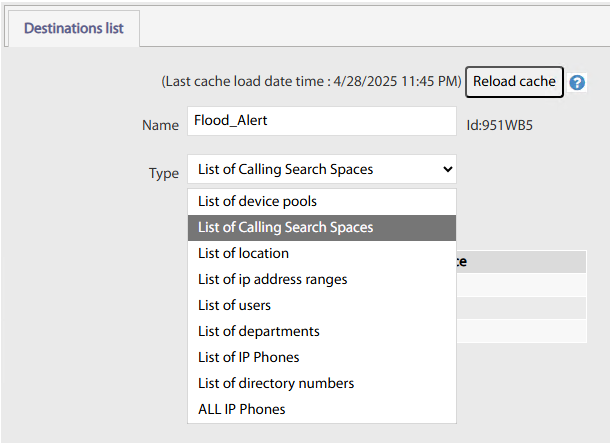Switch to the Destinations list tab
Image resolution: width=610 pixels, height=443 pixels.
tap(73, 28)
